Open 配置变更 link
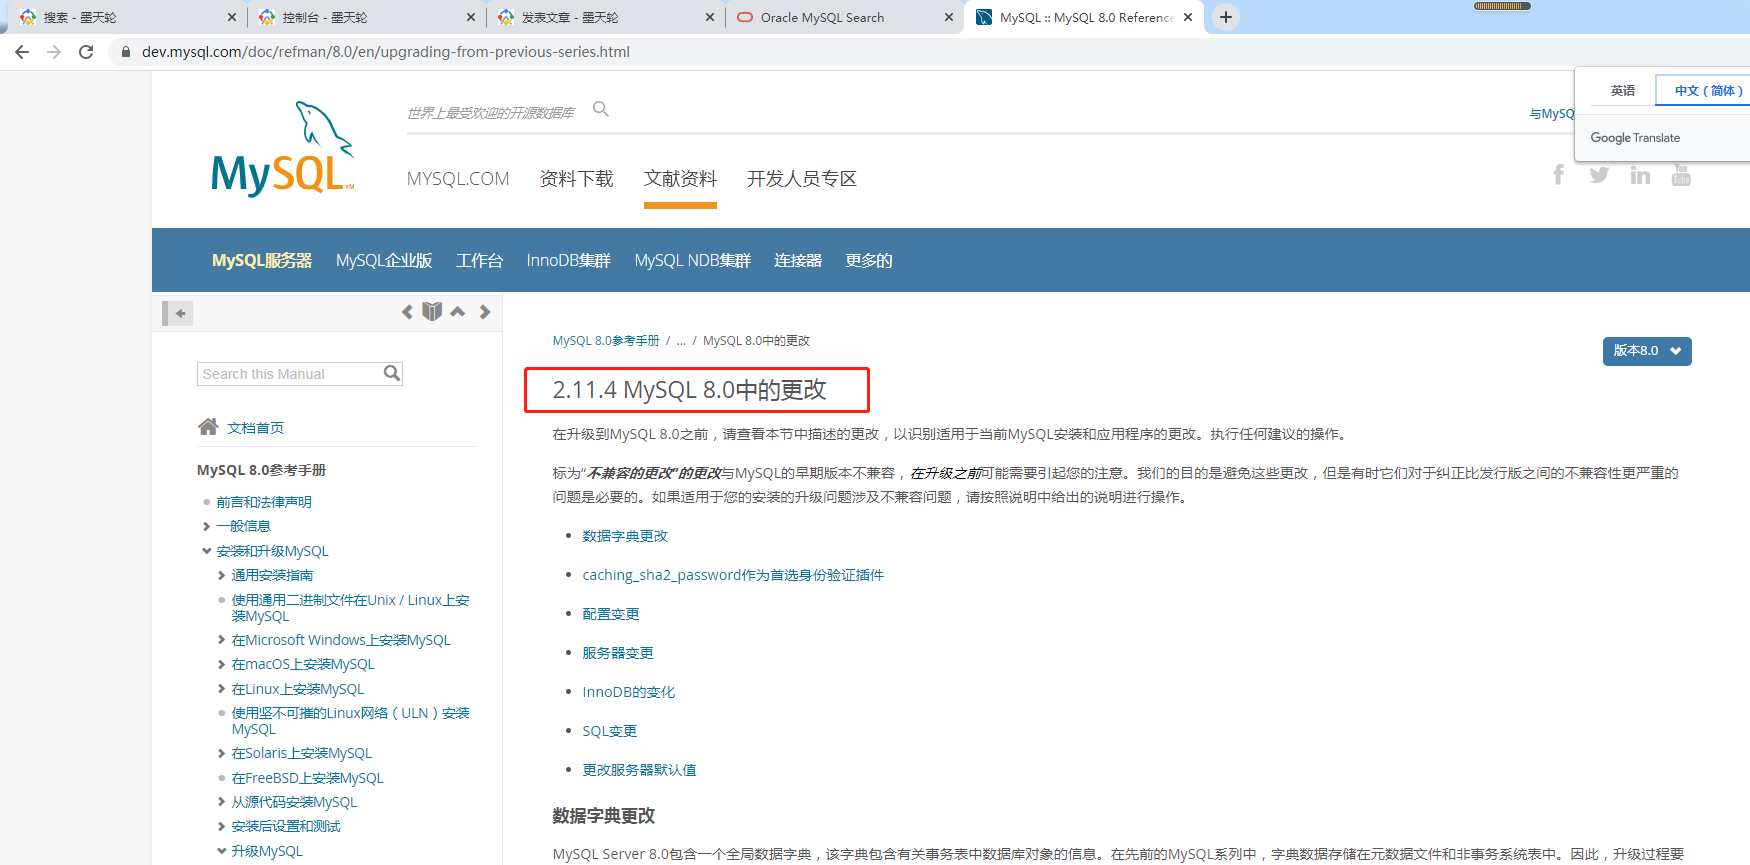The height and width of the screenshot is (865, 1750). tap(611, 614)
